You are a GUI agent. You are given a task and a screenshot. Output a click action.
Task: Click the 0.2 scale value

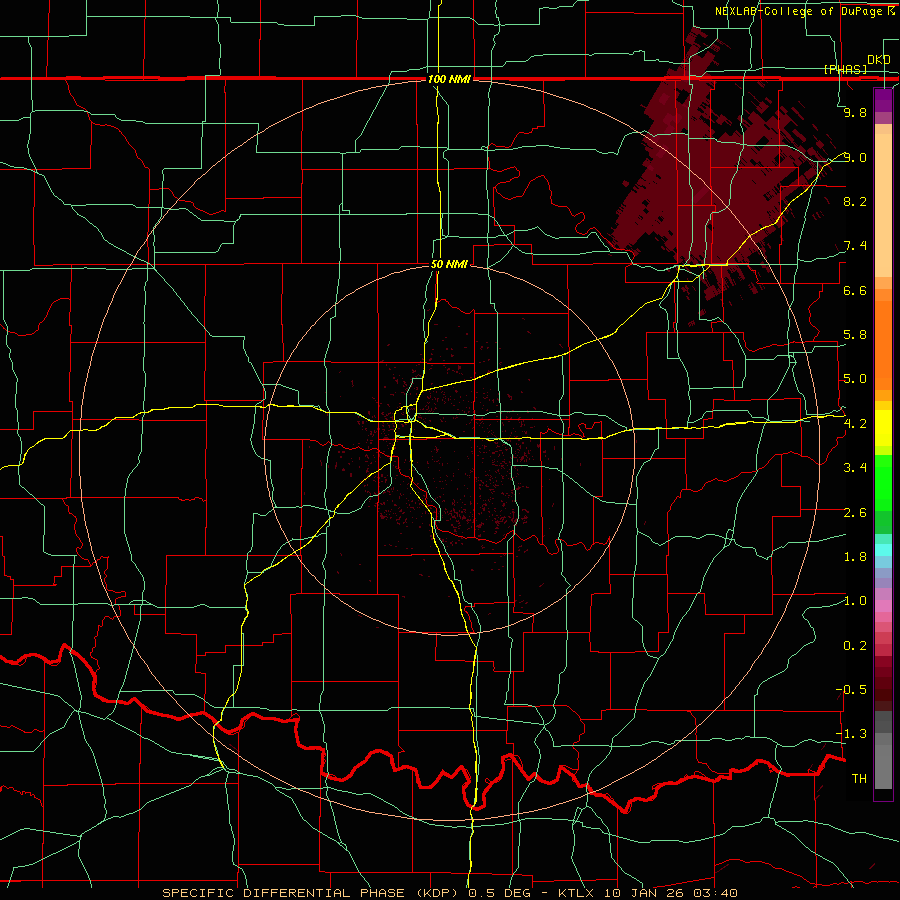pyautogui.click(x=855, y=646)
